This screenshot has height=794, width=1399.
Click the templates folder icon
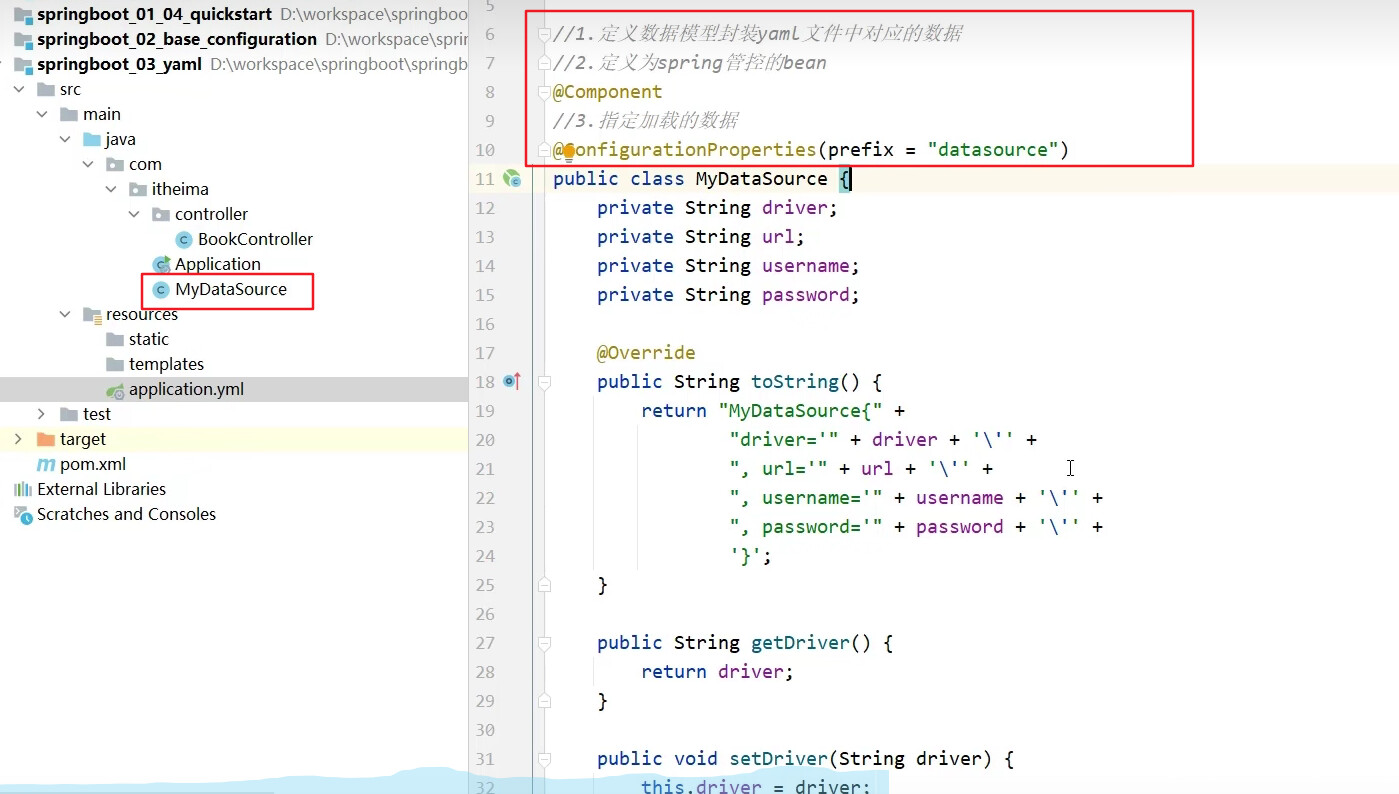pyautogui.click(x=115, y=364)
